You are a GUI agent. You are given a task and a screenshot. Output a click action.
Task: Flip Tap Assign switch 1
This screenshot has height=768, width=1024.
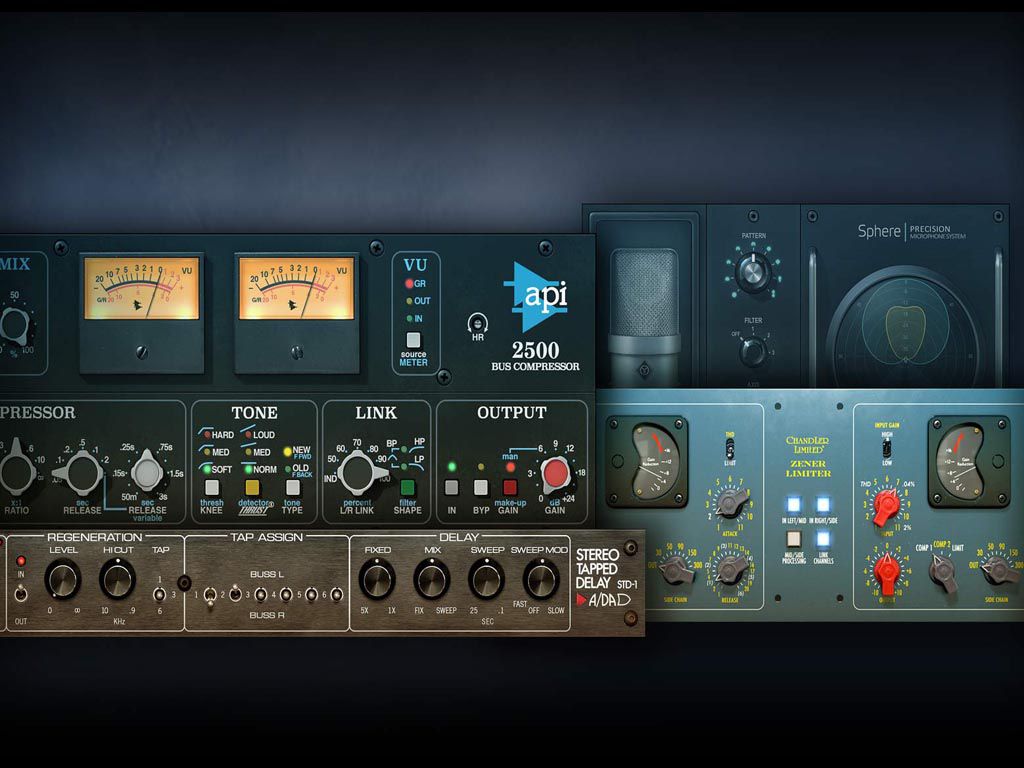210,596
